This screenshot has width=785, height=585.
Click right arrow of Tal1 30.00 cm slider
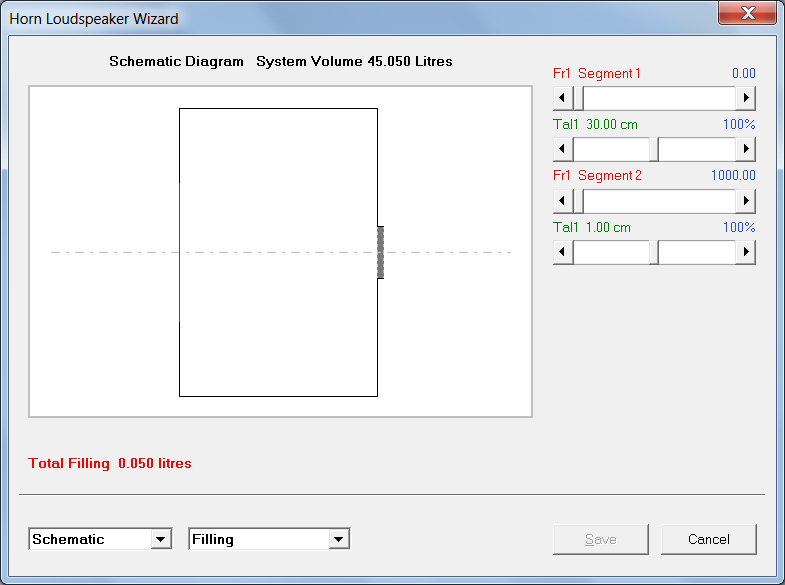tap(745, 149)
